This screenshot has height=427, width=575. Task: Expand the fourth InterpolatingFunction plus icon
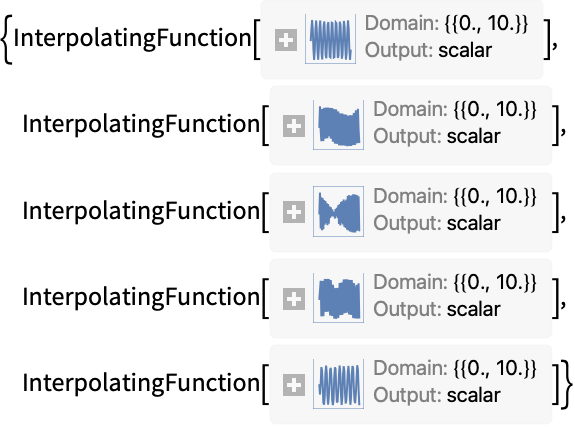(294, 299)
